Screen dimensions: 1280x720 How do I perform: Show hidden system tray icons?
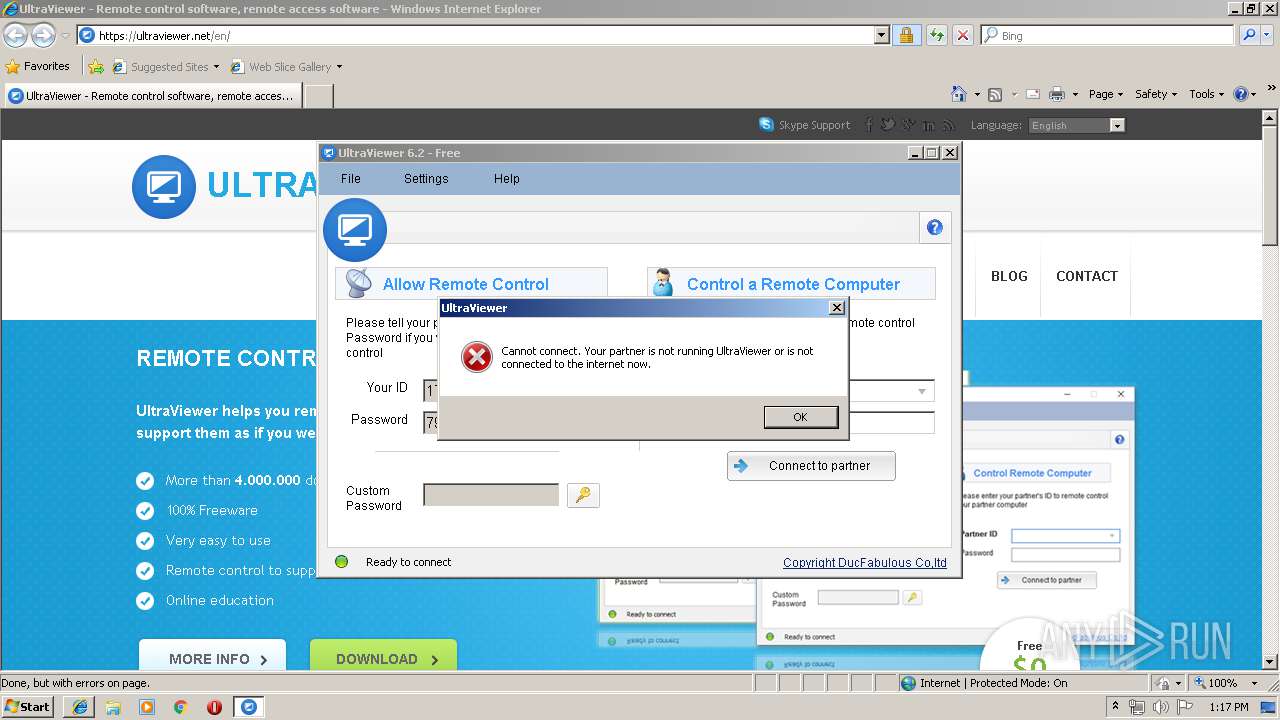coord(1116,707)
